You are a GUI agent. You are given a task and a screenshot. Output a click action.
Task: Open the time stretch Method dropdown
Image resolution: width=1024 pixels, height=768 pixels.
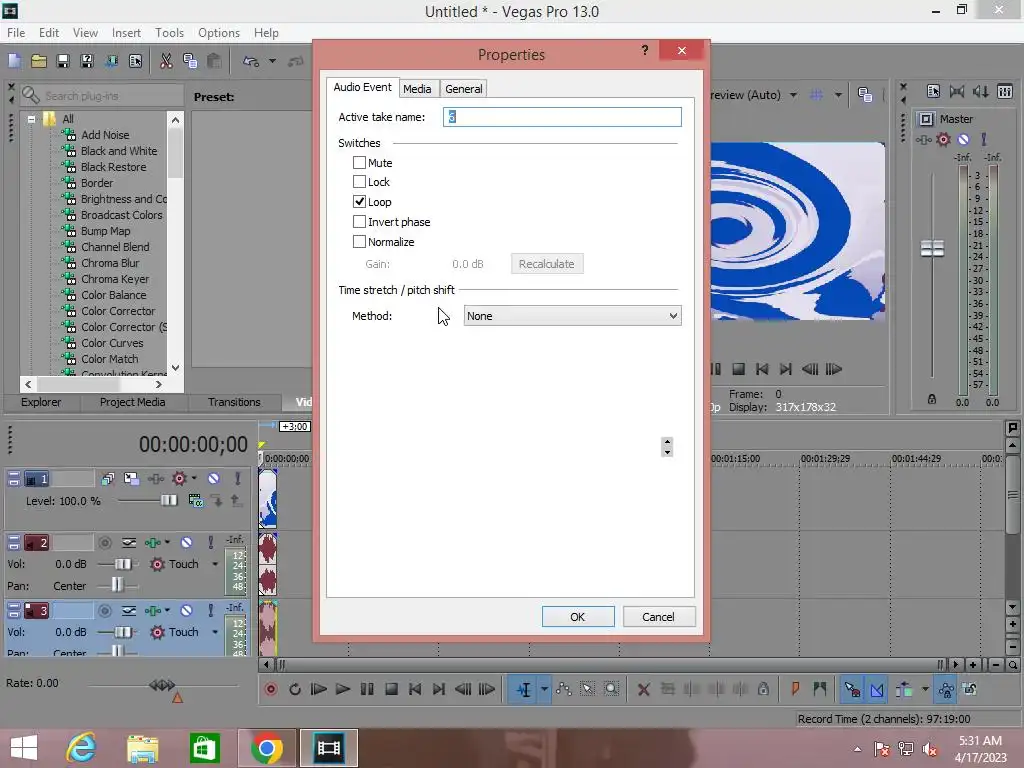click(x=573, y=316)
